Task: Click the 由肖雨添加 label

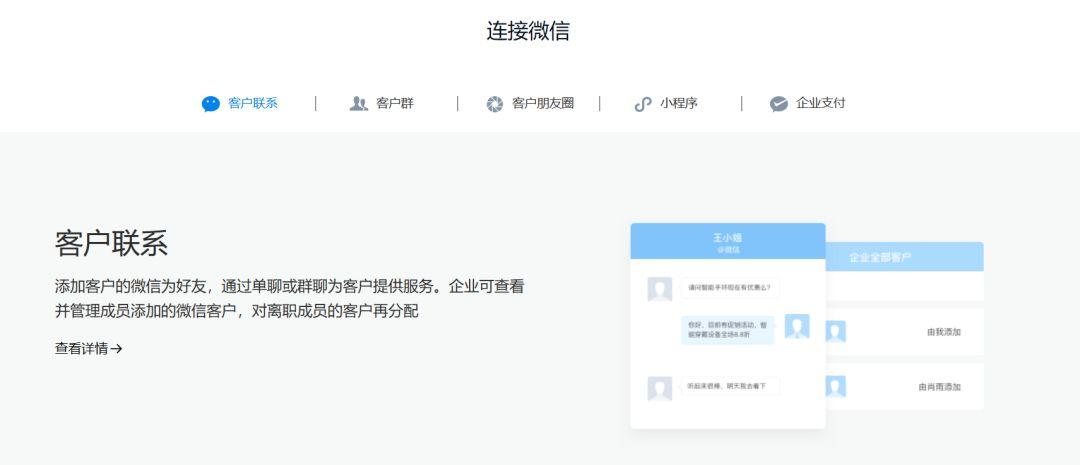Action: (x=939, y=387)
